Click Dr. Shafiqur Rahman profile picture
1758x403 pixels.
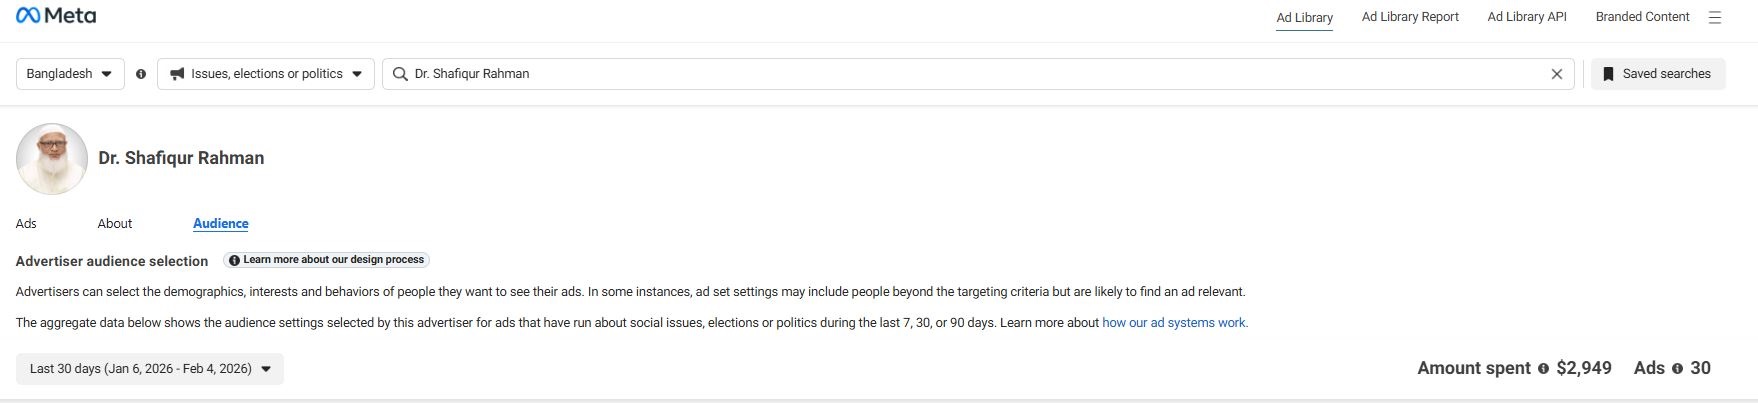(52, 159)
